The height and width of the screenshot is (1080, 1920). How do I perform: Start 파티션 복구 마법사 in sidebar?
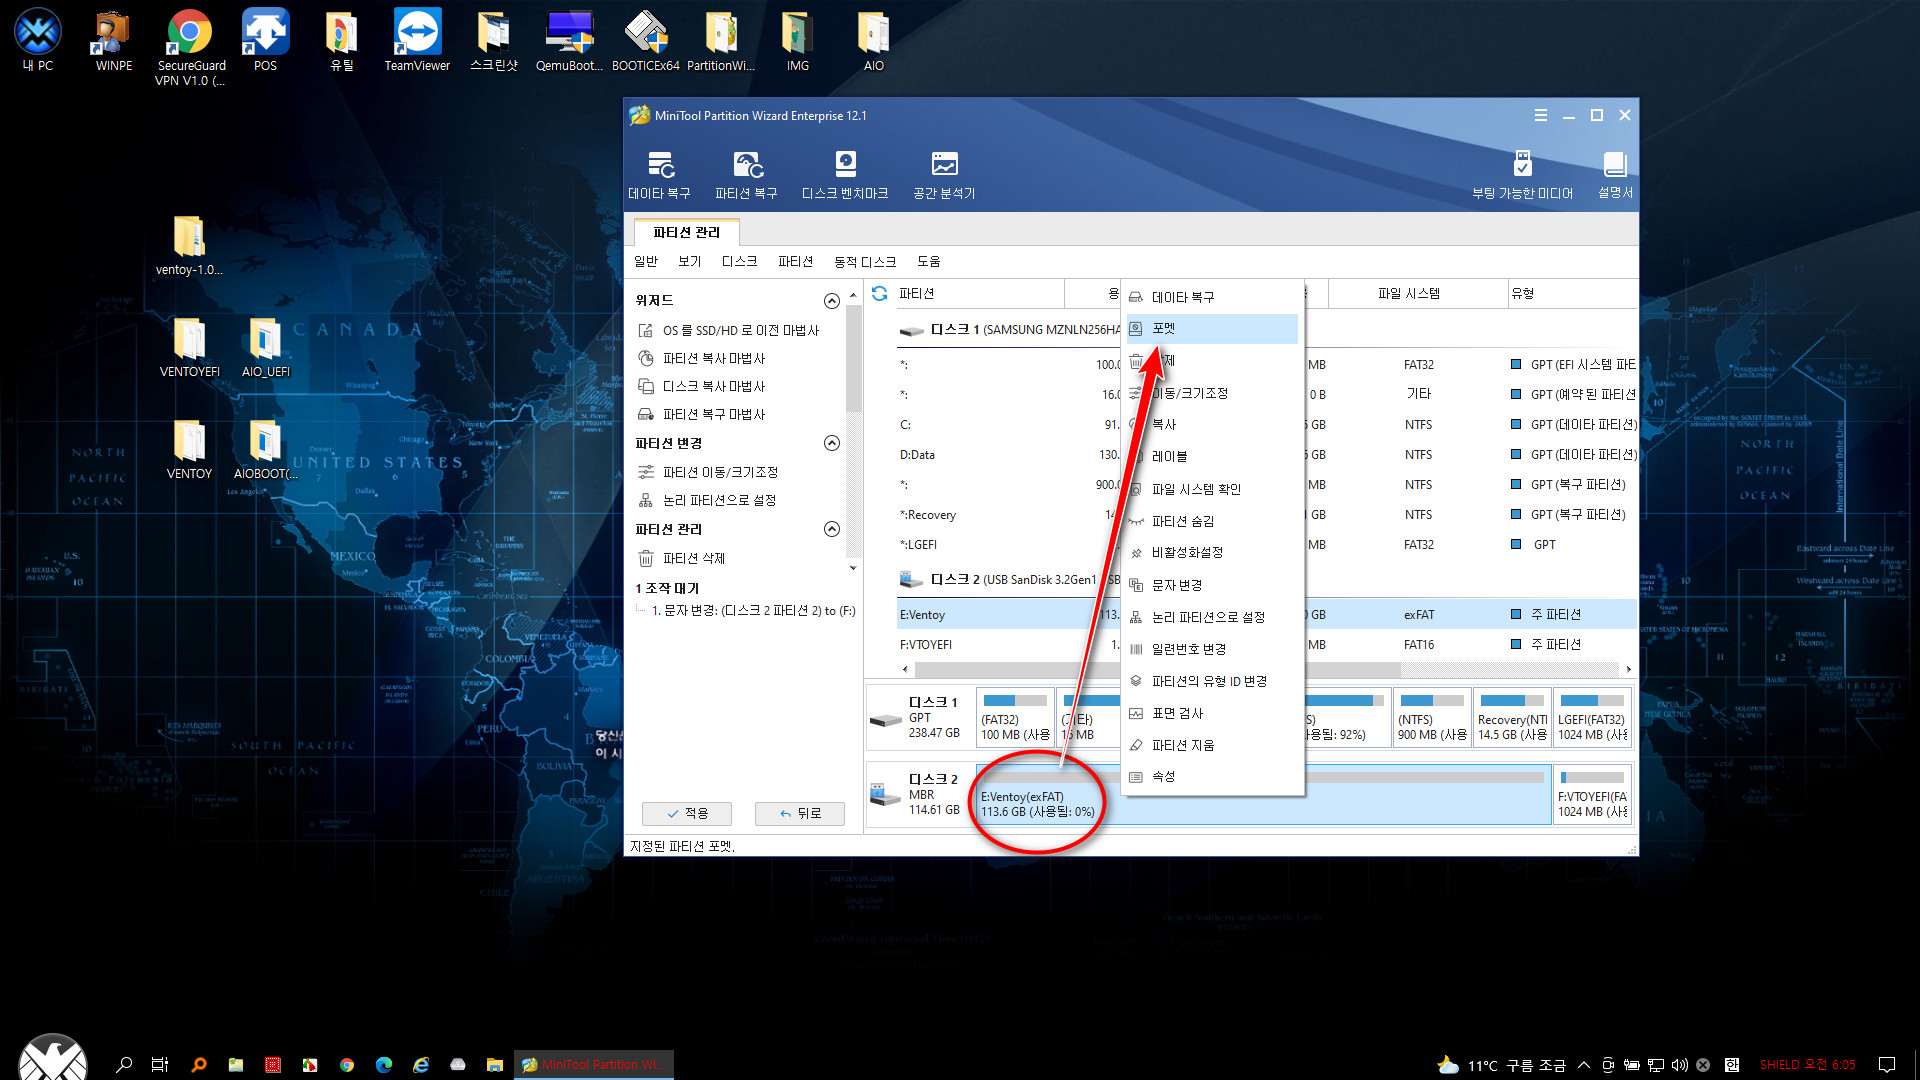click(702, 414)
